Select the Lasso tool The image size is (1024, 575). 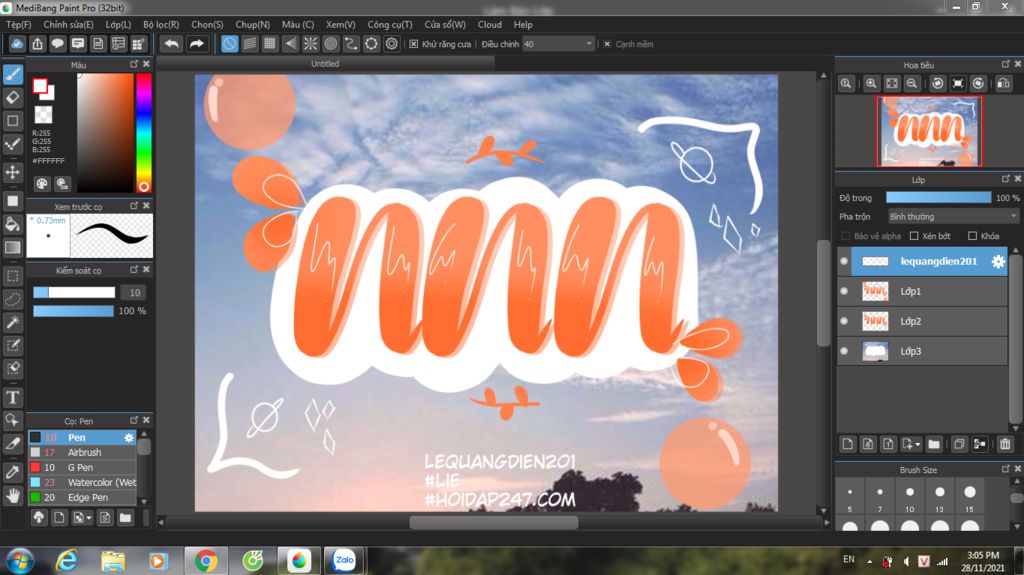(12, 299)
